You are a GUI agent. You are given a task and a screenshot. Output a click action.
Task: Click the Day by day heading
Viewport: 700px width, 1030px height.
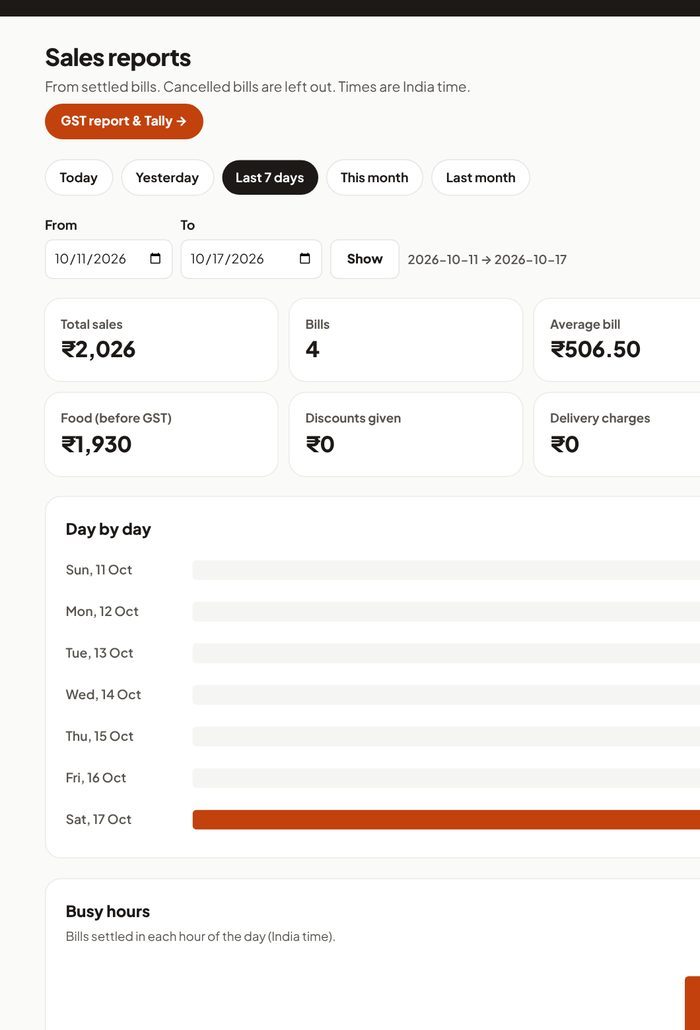108,529
